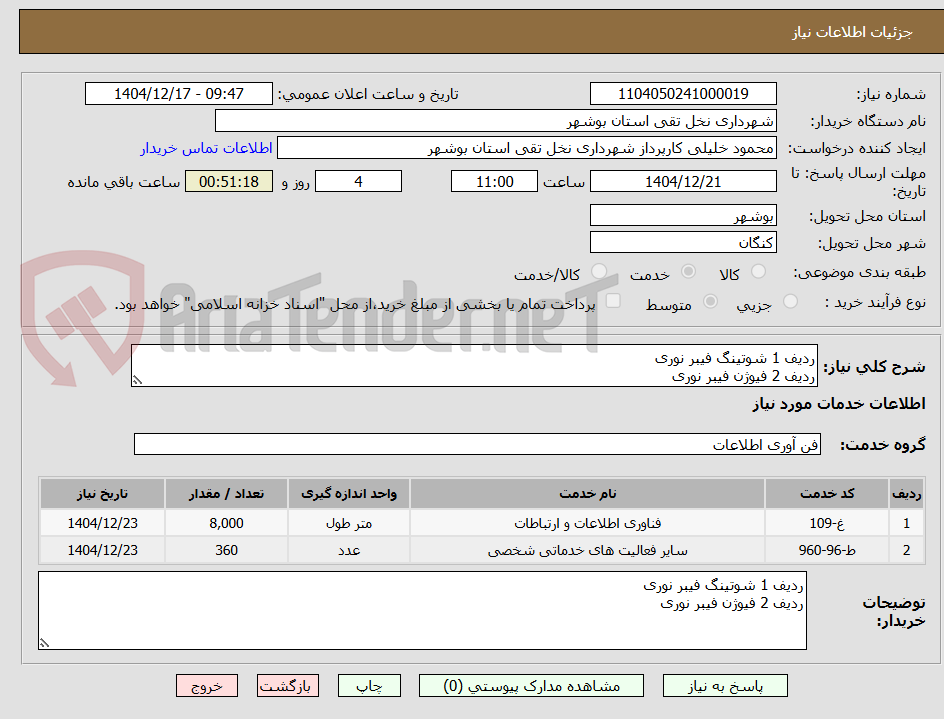Select the کالا/خدمت radio button
This screenshot has width=944, height=719.
pos(599,272)
